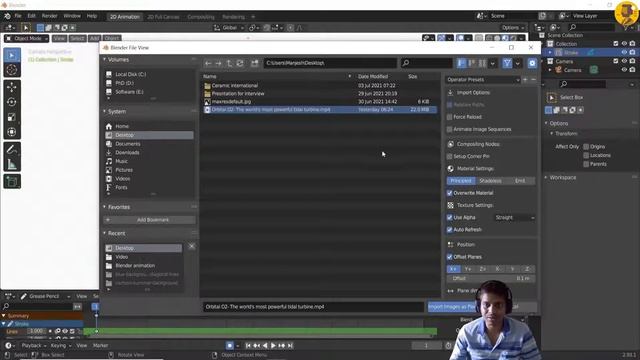640x360 pixels.
Task: Enable Animate Image Sequences checkbox
Action: tap(449, 129)
